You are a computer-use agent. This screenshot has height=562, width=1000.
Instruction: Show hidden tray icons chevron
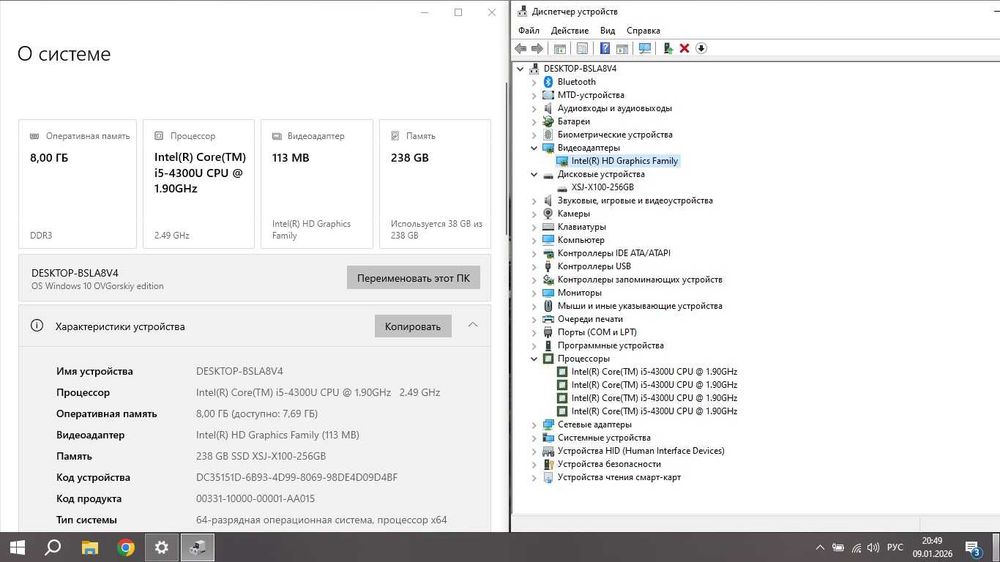click(820, 547)
